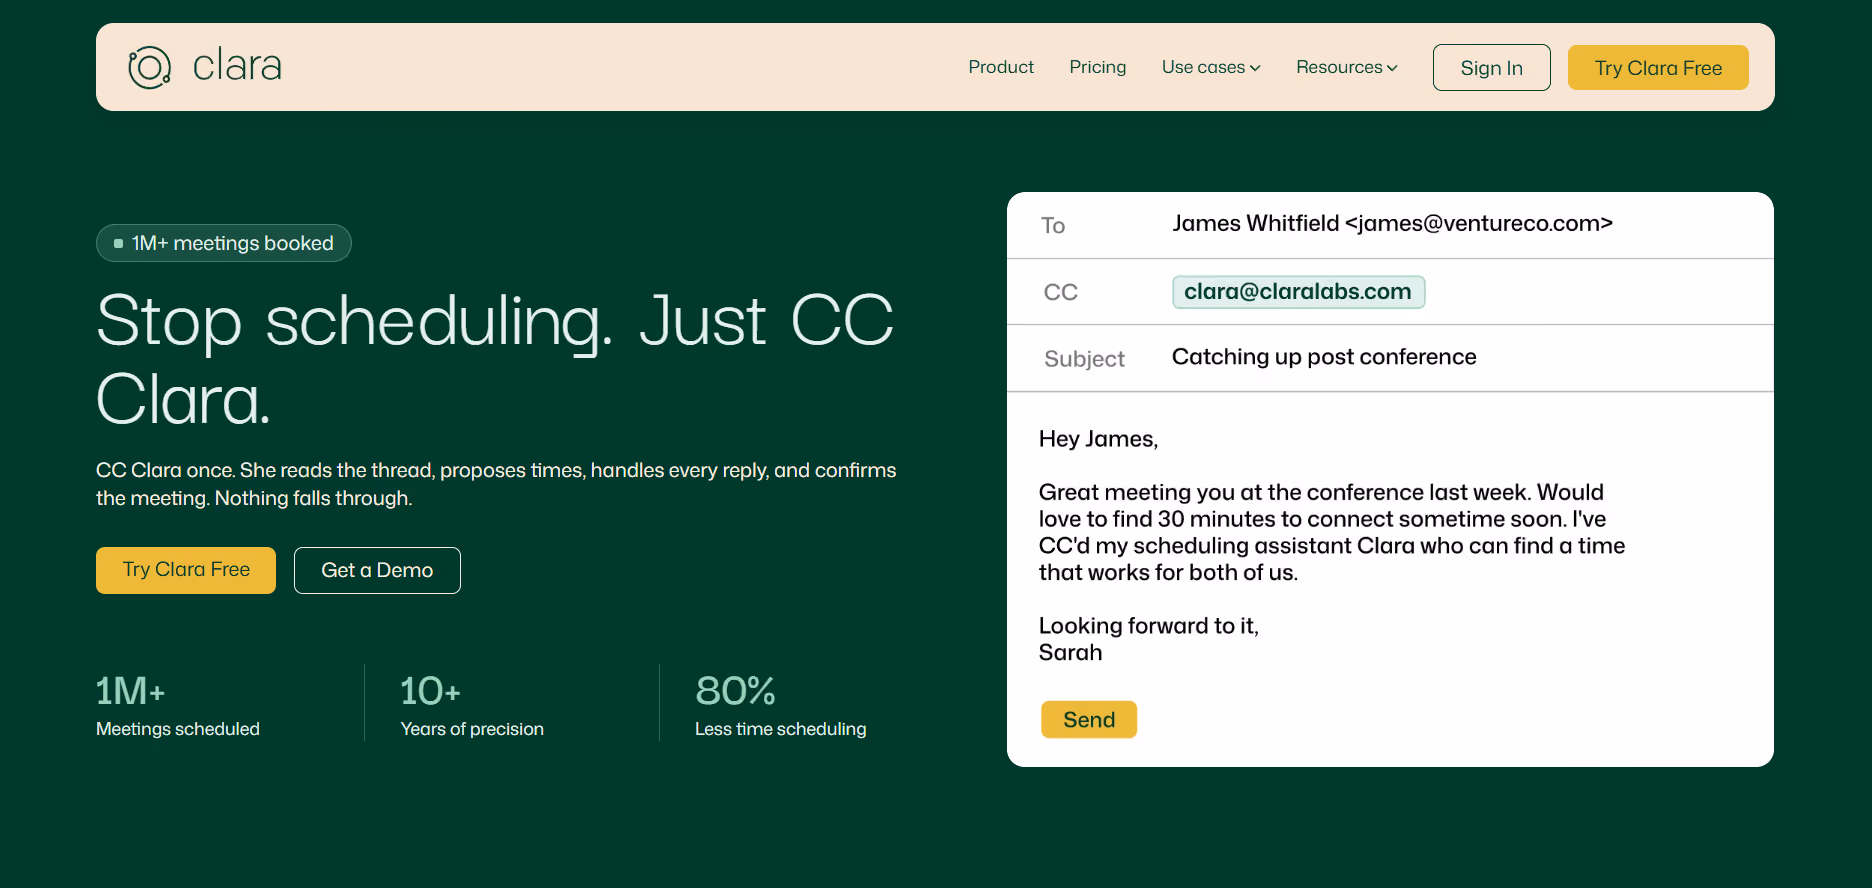Click the Clara logo icon

pyautogui.click(x=150, y=67)
